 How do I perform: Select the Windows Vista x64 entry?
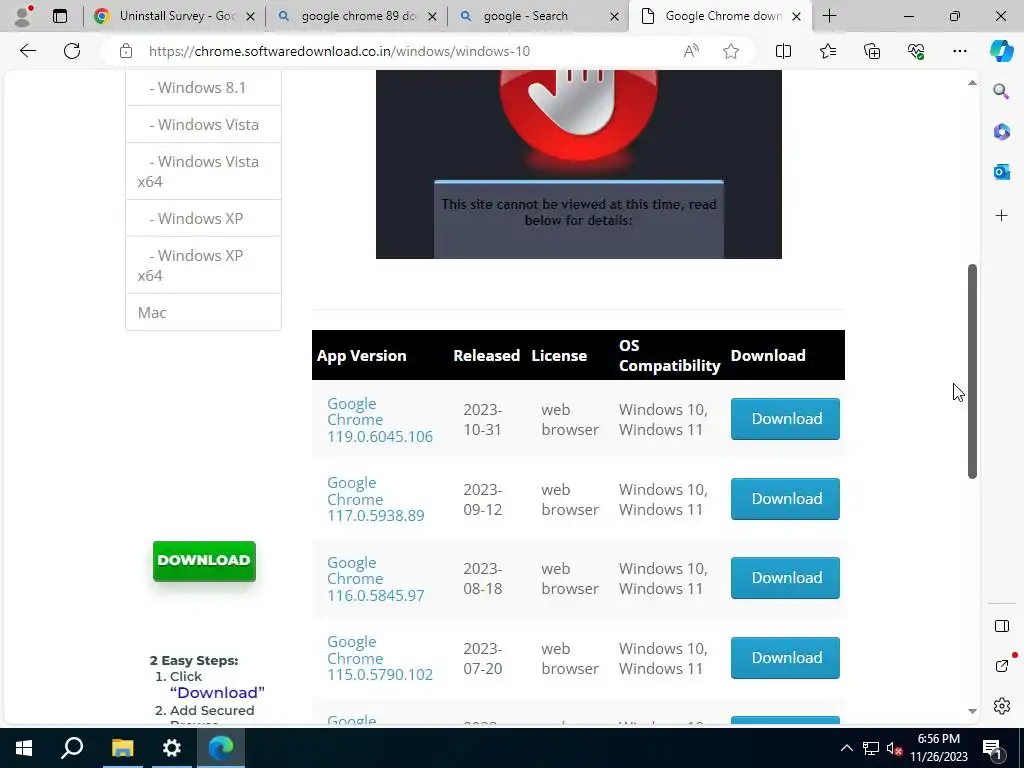[203, 171]
